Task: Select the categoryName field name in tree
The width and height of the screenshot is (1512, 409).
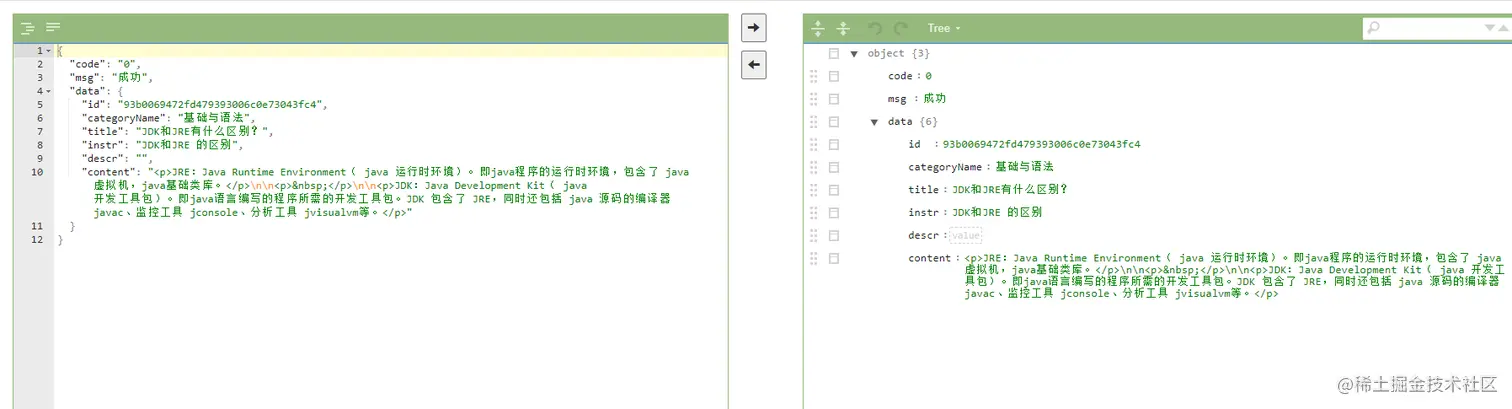Action: (944, 167)
